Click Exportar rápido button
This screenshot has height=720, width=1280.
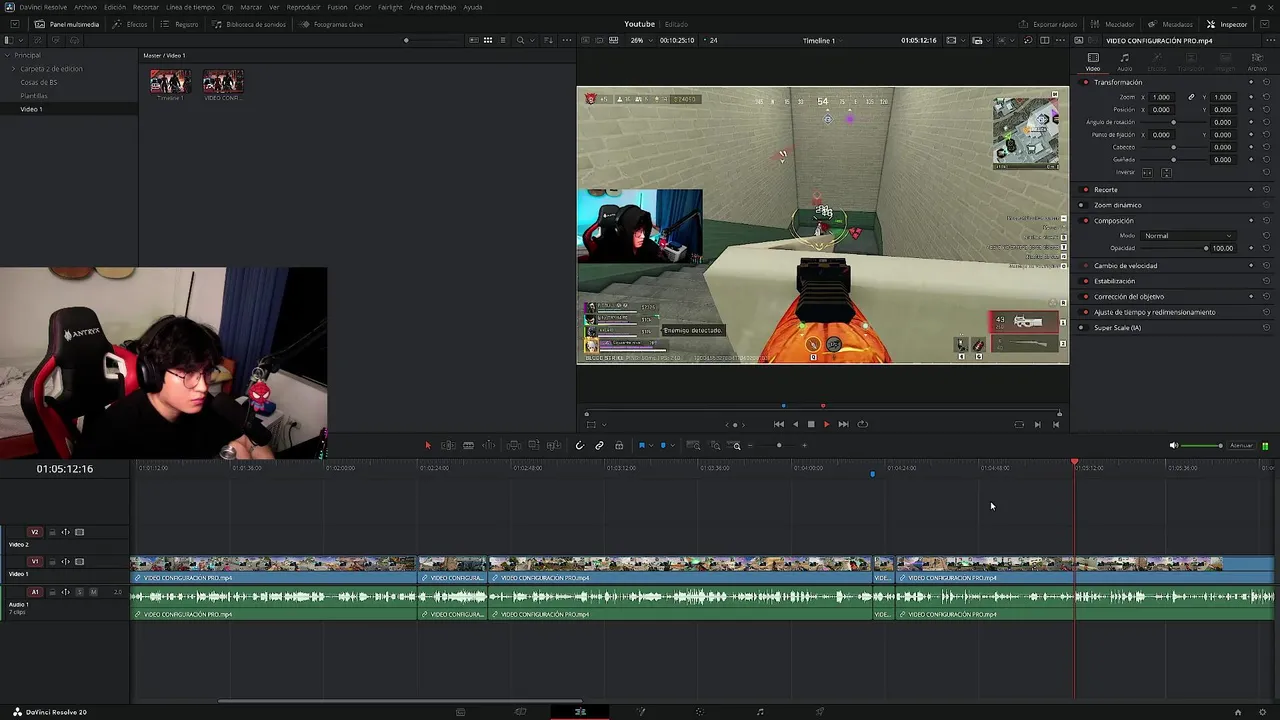(x=1048, y=24)
